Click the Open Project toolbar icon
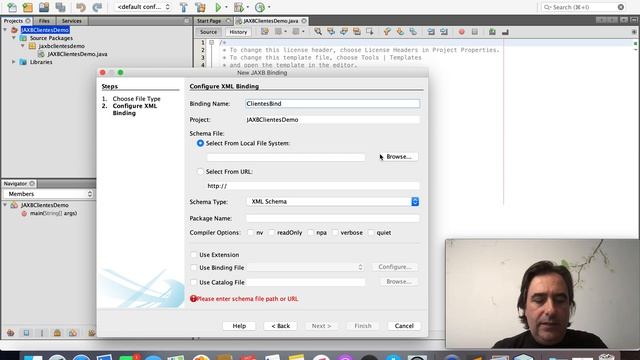Image resolution: width=640 pixels, height=360 pixels. [x=44, y=7]
